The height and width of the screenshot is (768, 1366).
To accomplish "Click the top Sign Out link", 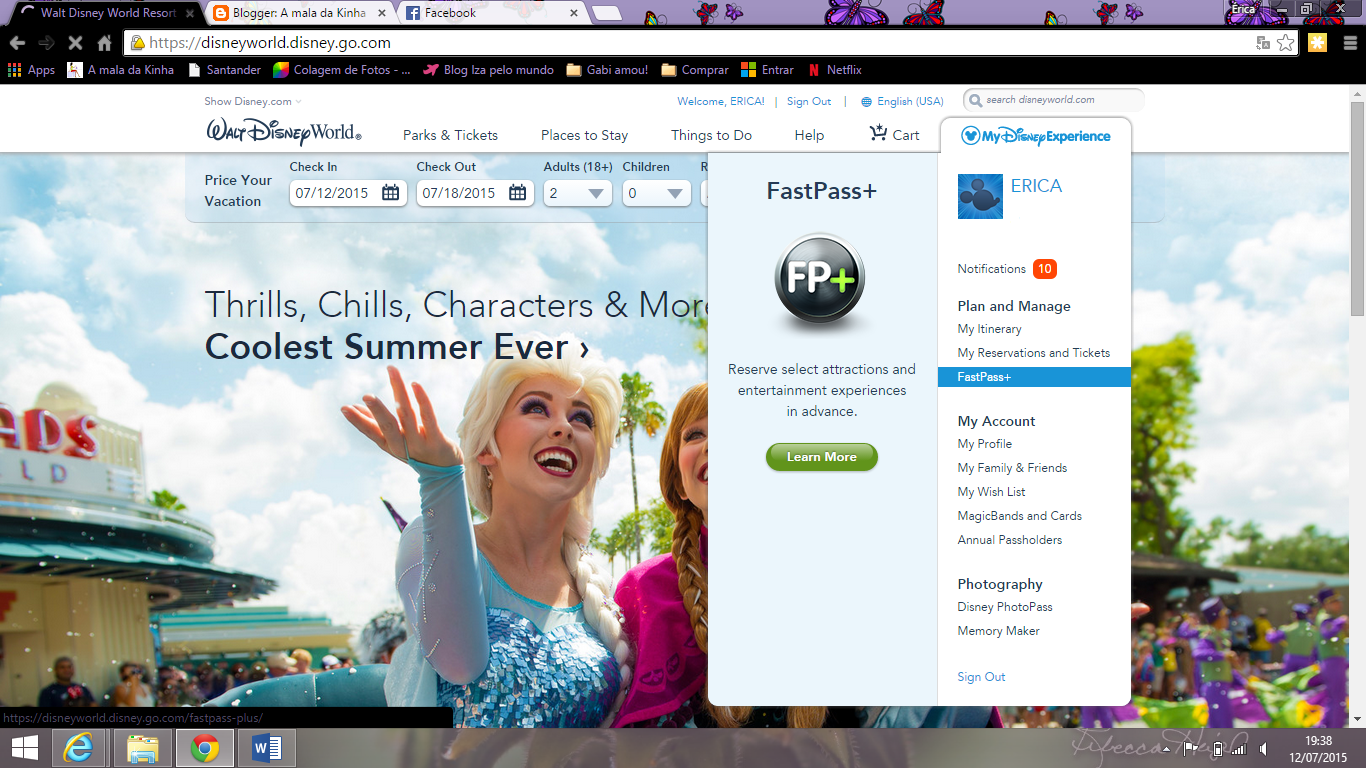I will (809, 101).
